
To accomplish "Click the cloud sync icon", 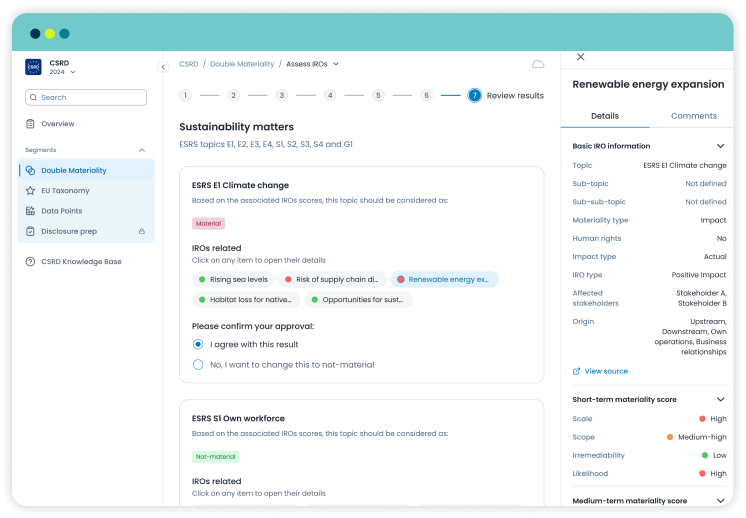I will (x=538, y=64).
